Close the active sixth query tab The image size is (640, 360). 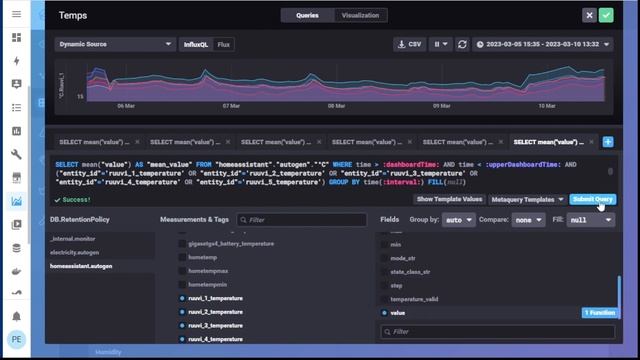click(x=591, y=142)
